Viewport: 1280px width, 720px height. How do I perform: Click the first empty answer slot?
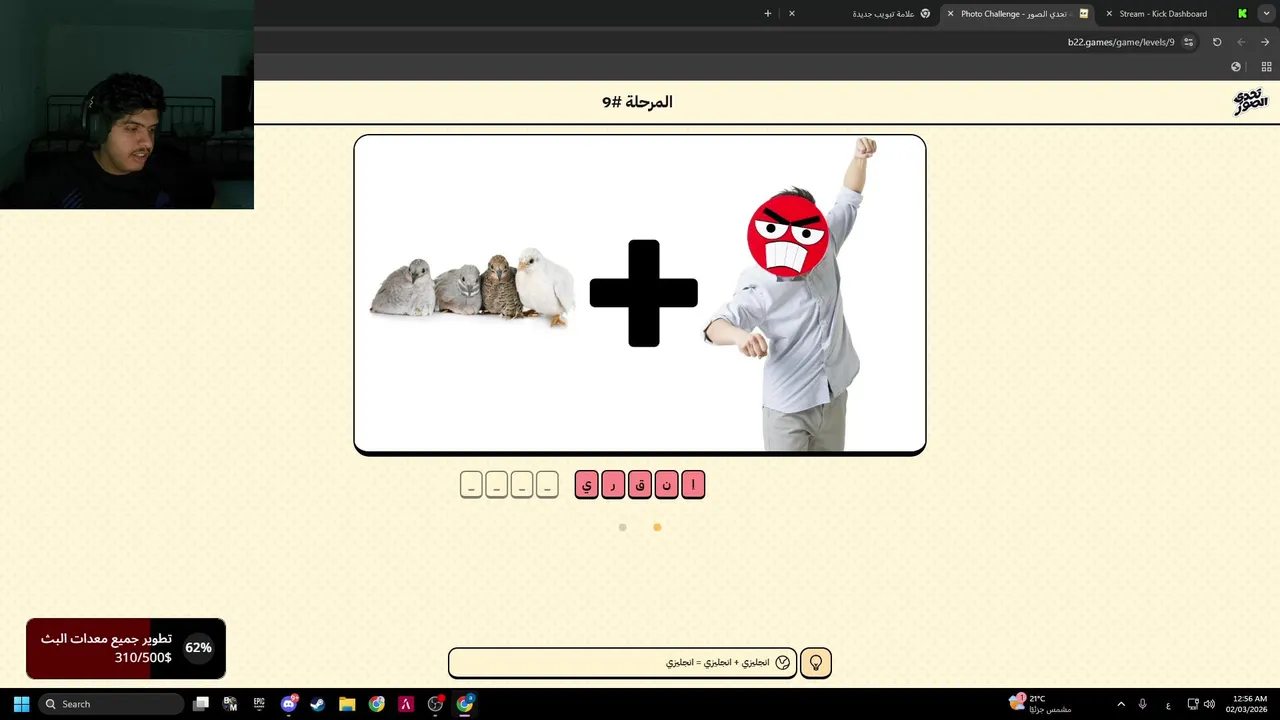(546, 485)
